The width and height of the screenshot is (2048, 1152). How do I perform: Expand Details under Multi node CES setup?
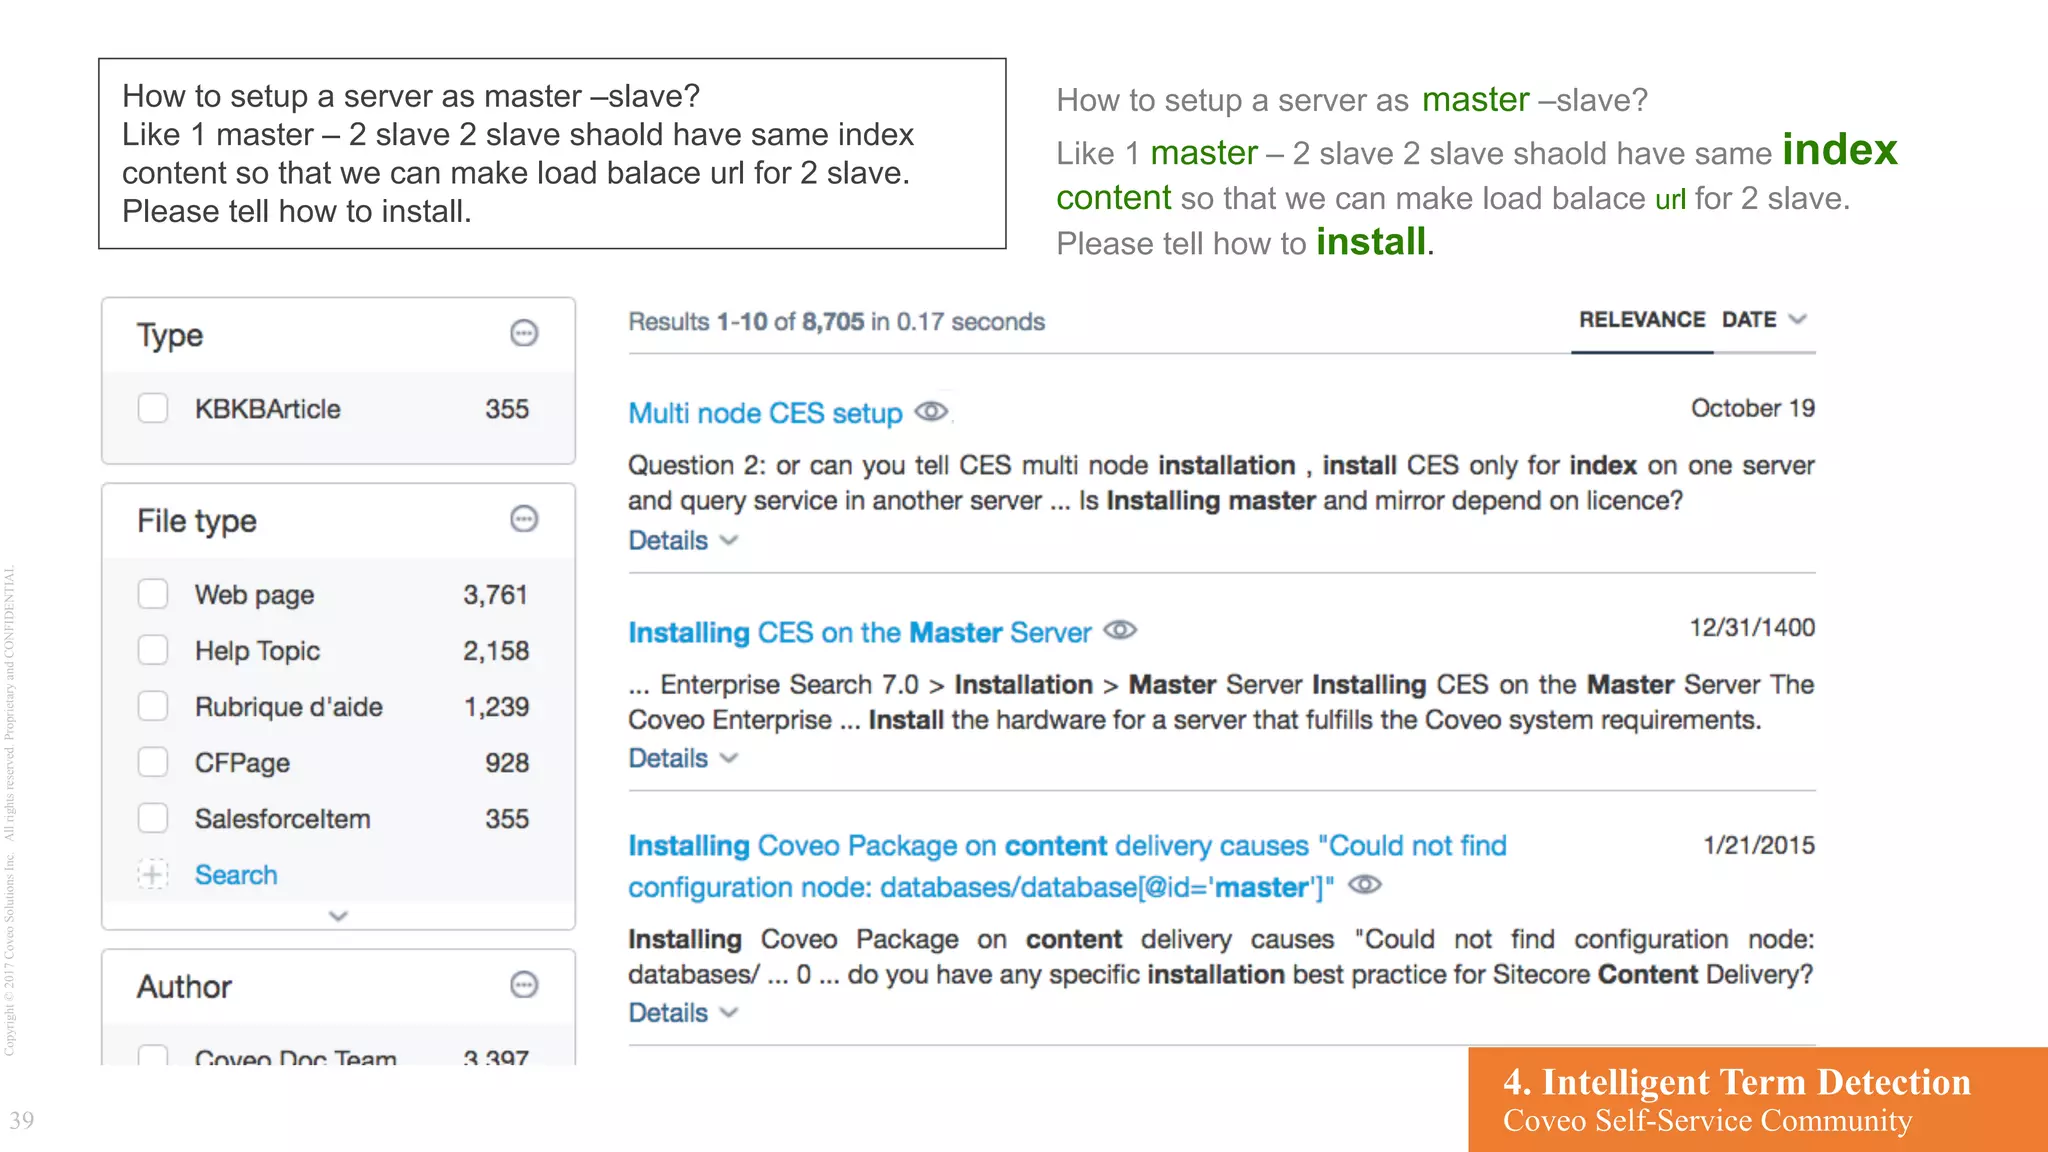(x=683, y=540)
